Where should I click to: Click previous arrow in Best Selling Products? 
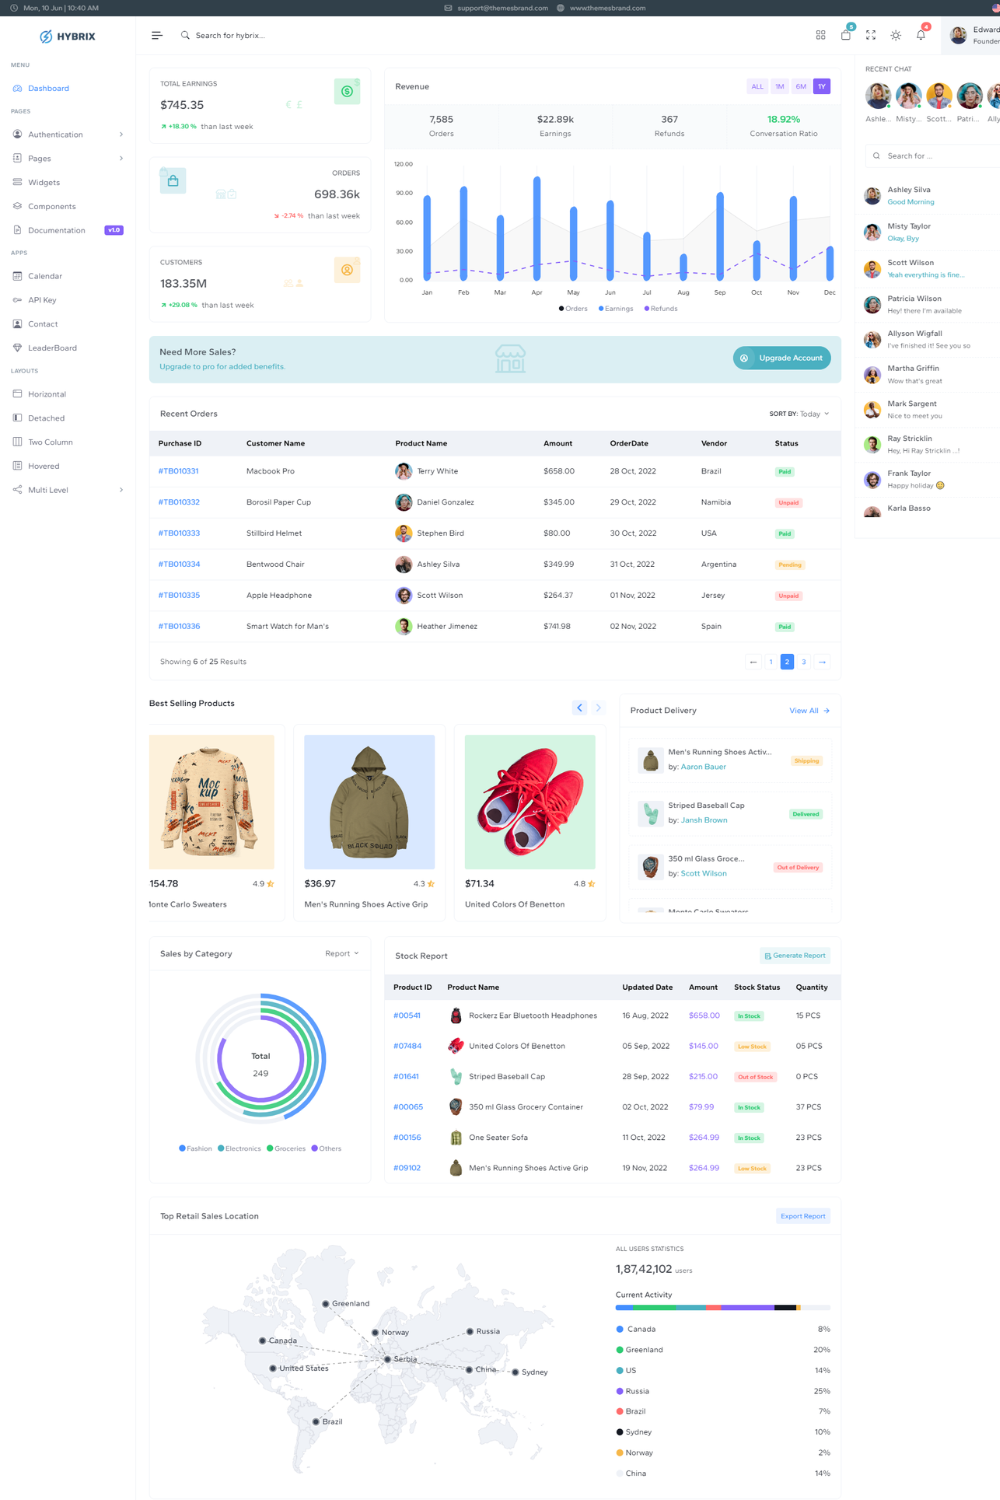(580, 708)
